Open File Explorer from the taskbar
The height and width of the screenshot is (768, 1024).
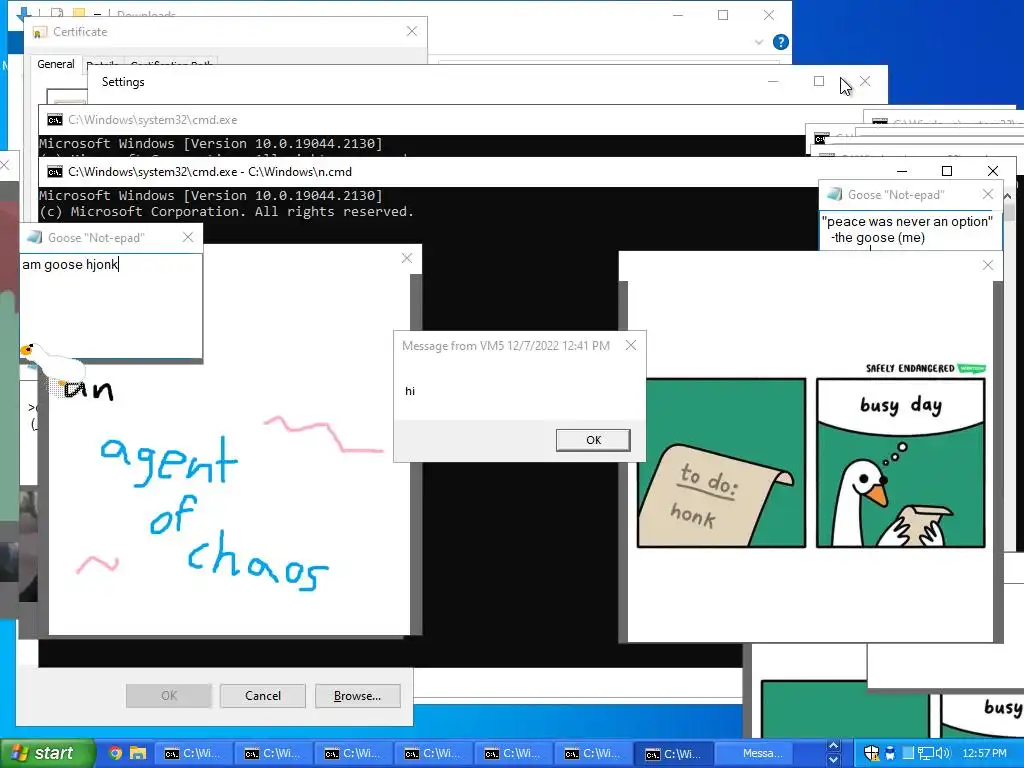[x=138, y=753]
